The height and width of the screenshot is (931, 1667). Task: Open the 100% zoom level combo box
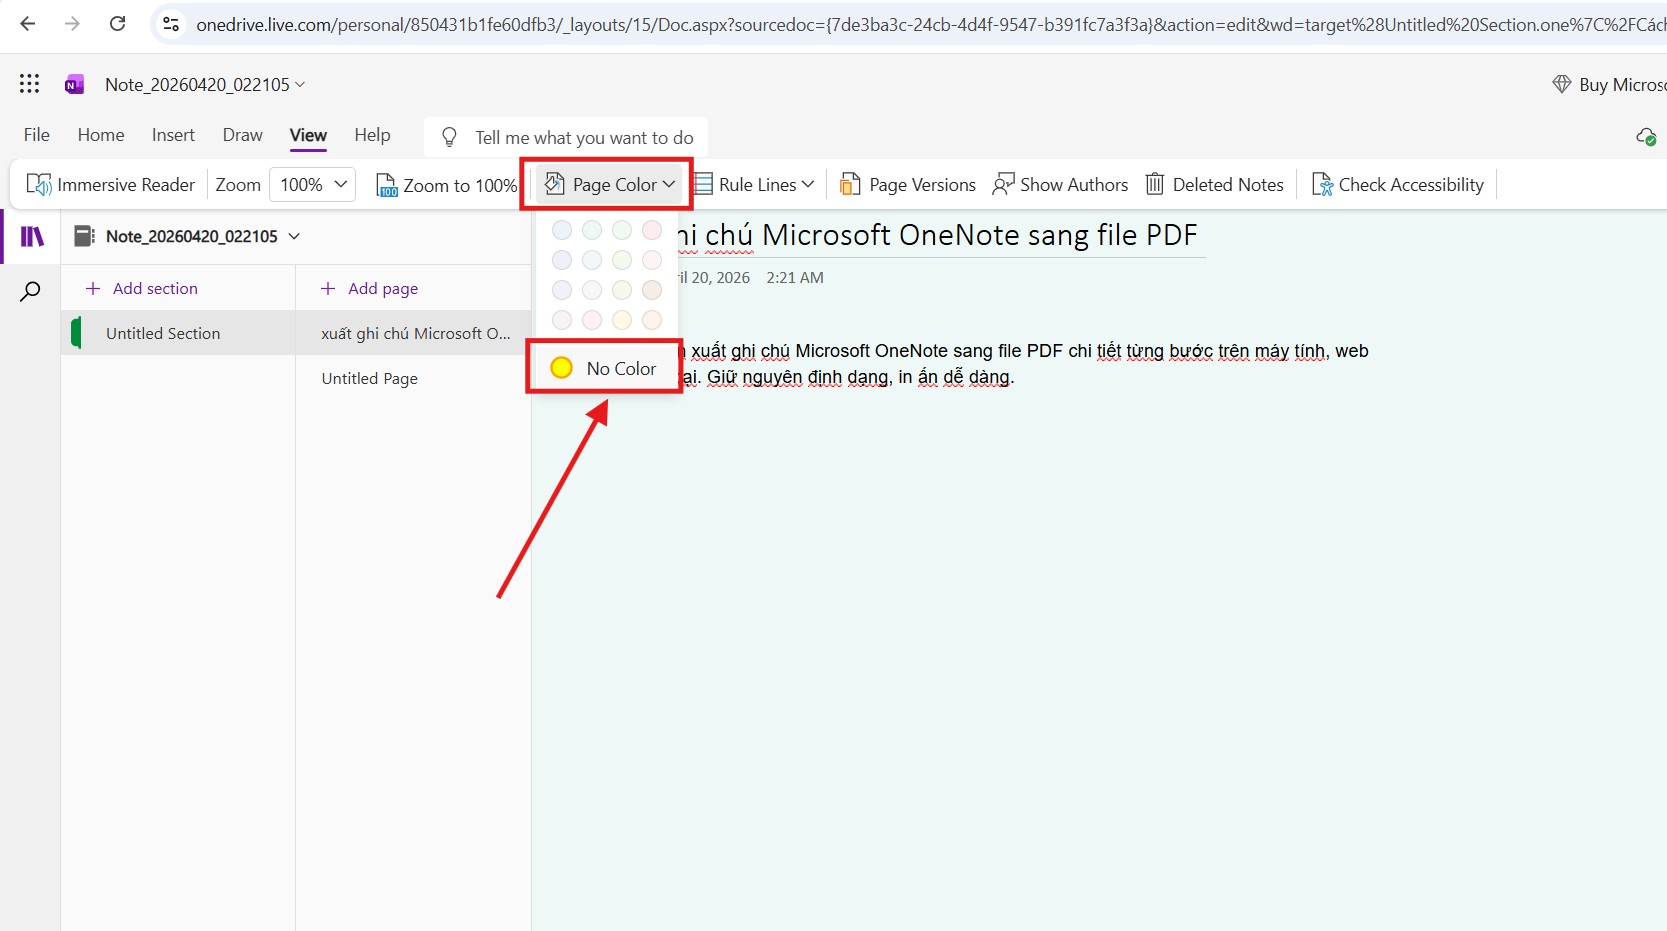(313, 185)
